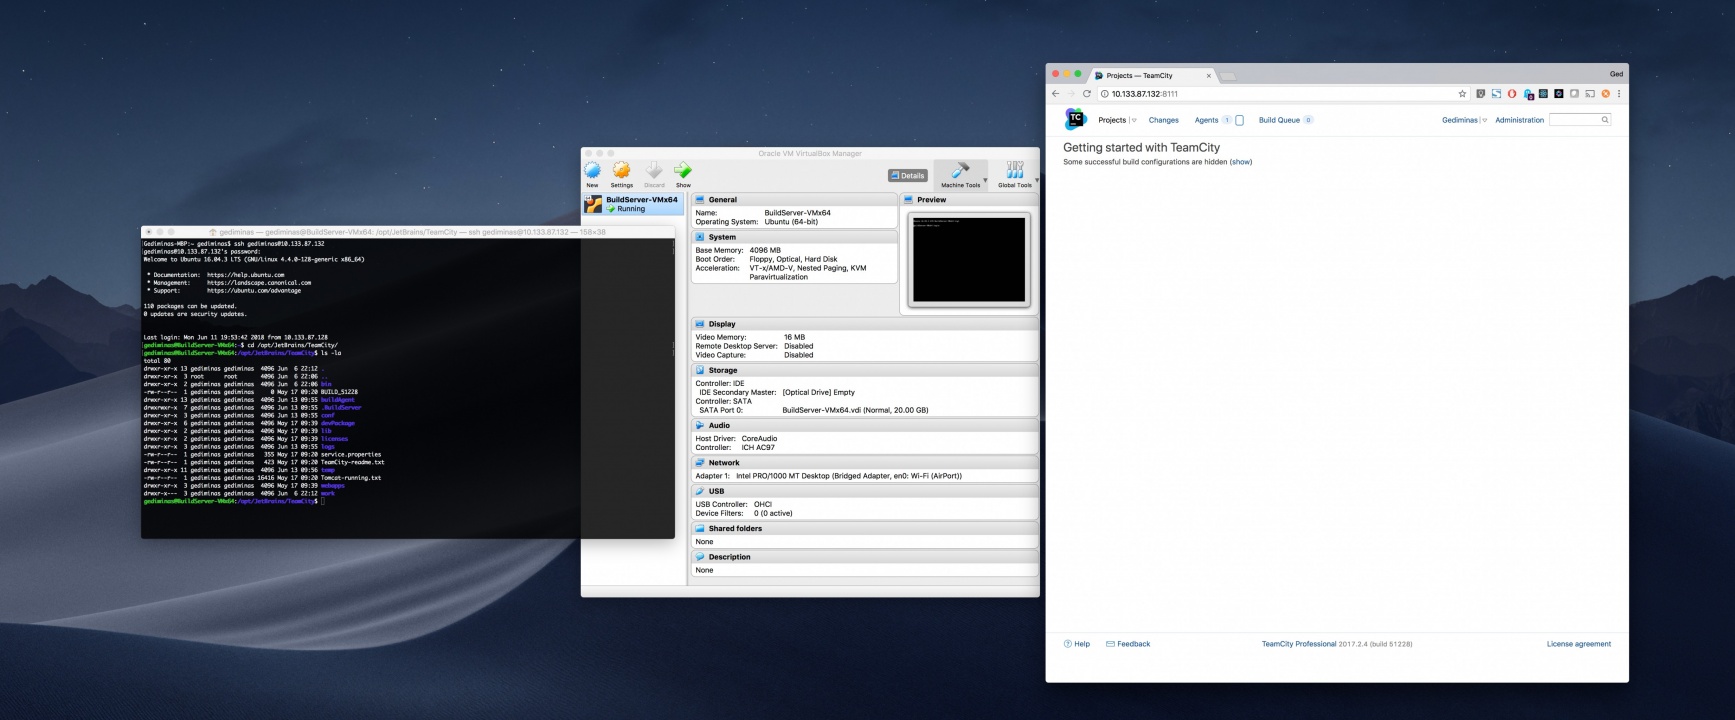Open Chrome three-dot menu
Viewport: 1735px width, 720px height.
[x=1619, y=94]
